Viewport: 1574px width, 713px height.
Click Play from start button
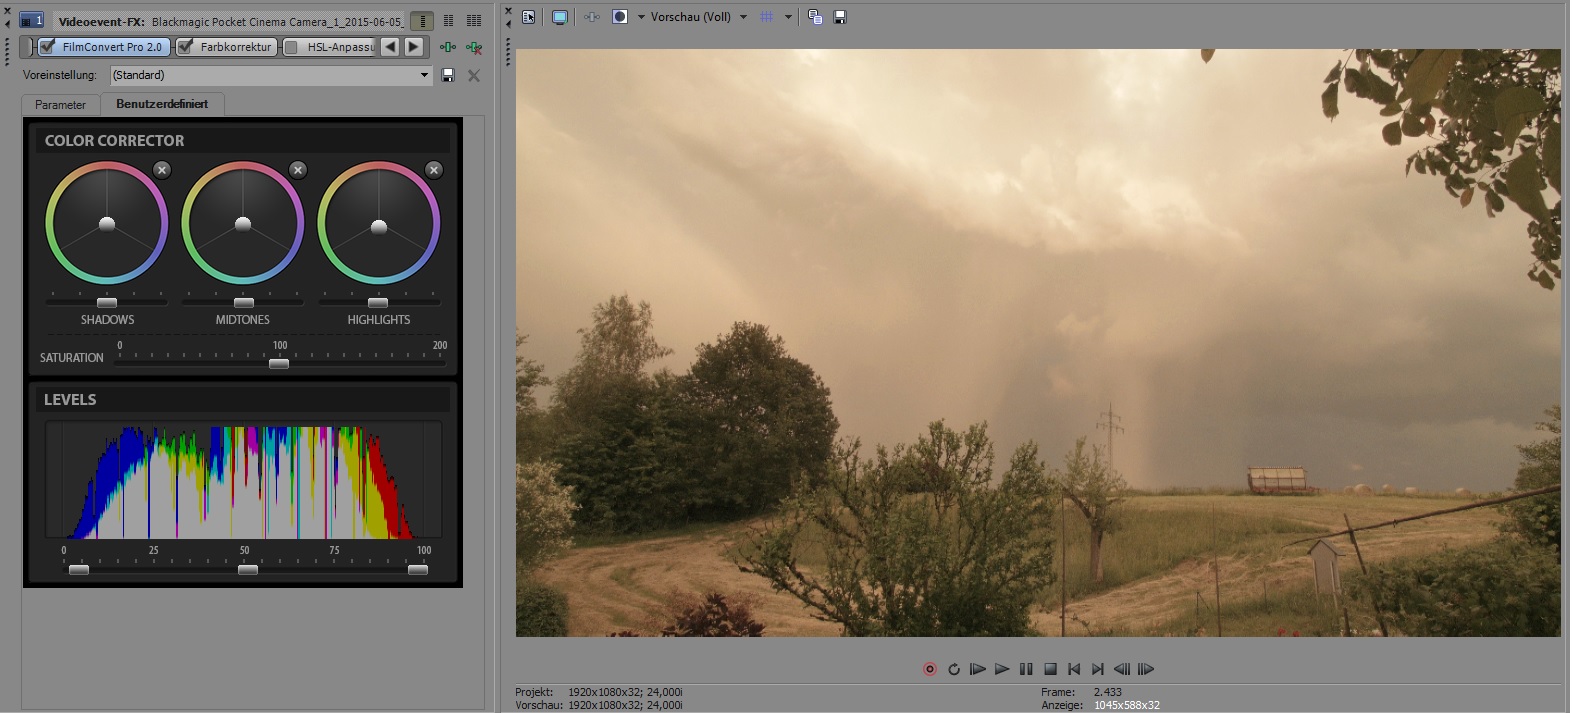978,669
